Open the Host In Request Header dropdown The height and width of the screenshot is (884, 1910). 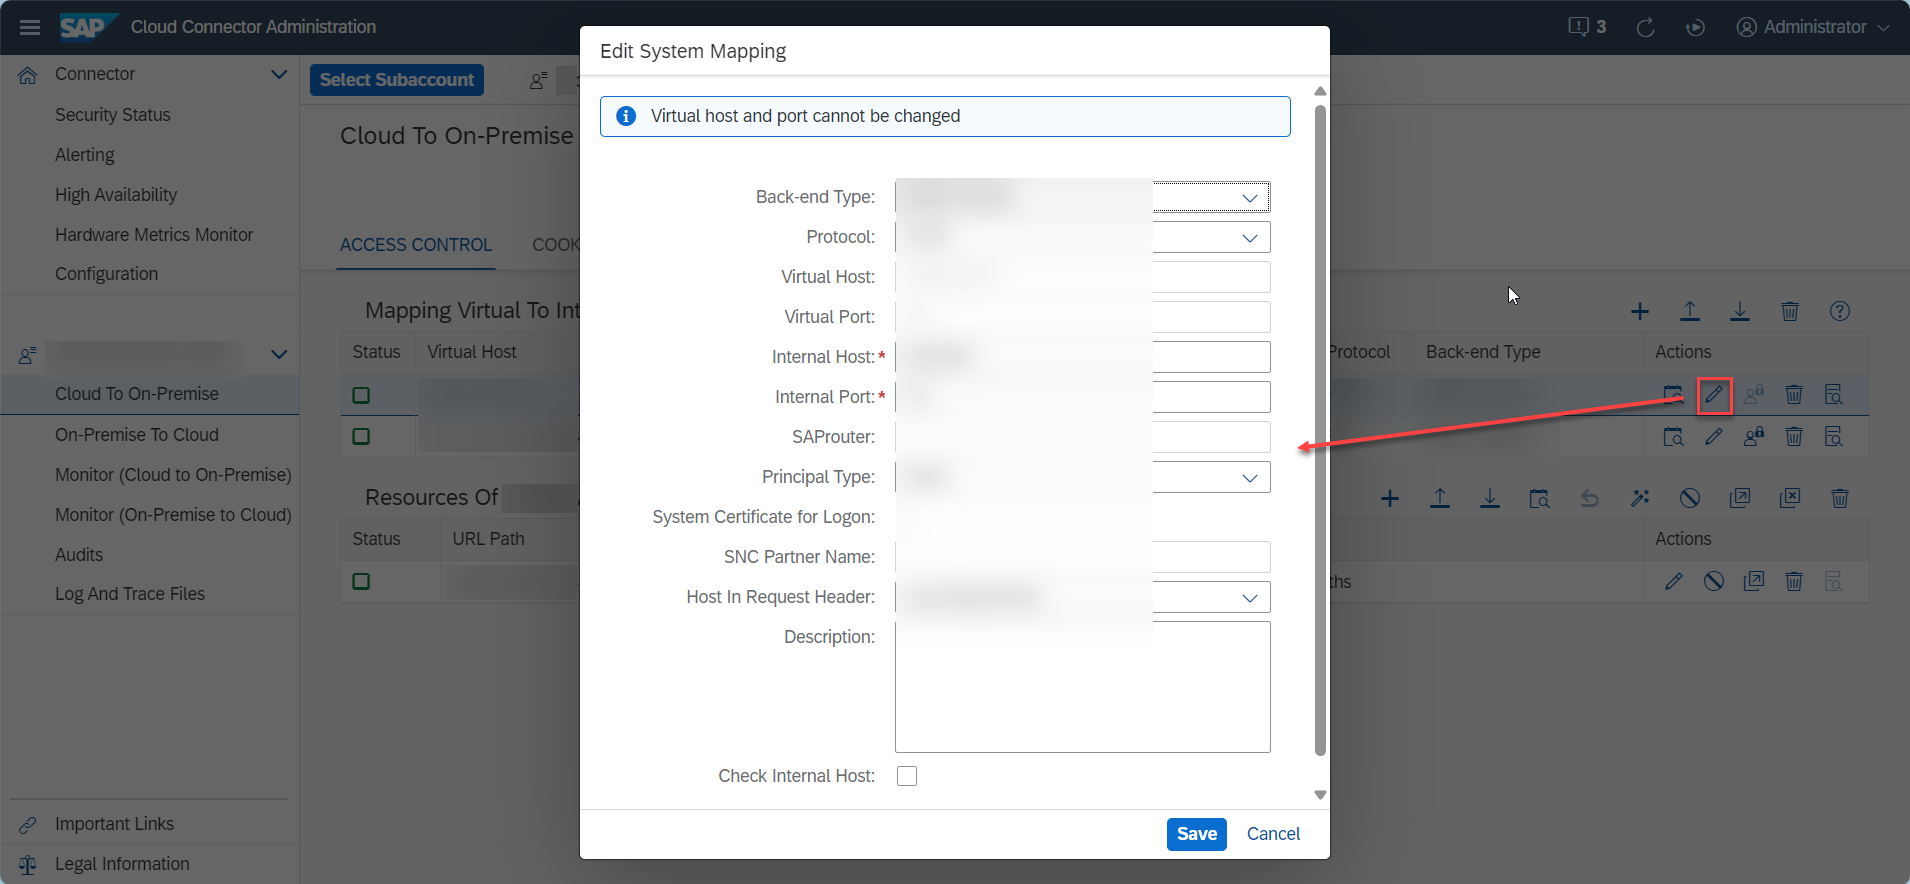[x=1250, y=597]
